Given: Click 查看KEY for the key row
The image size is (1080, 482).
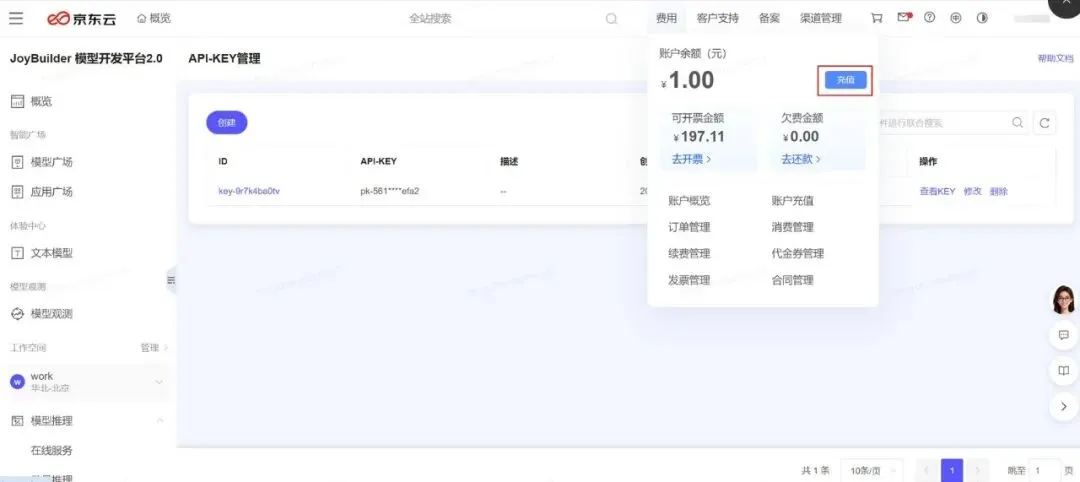Looking at the screenshot, I should (x=937, y=191).
